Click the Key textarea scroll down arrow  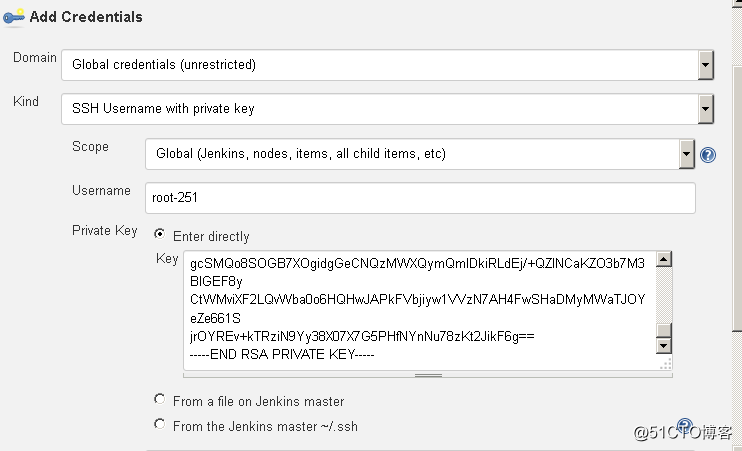663,346
